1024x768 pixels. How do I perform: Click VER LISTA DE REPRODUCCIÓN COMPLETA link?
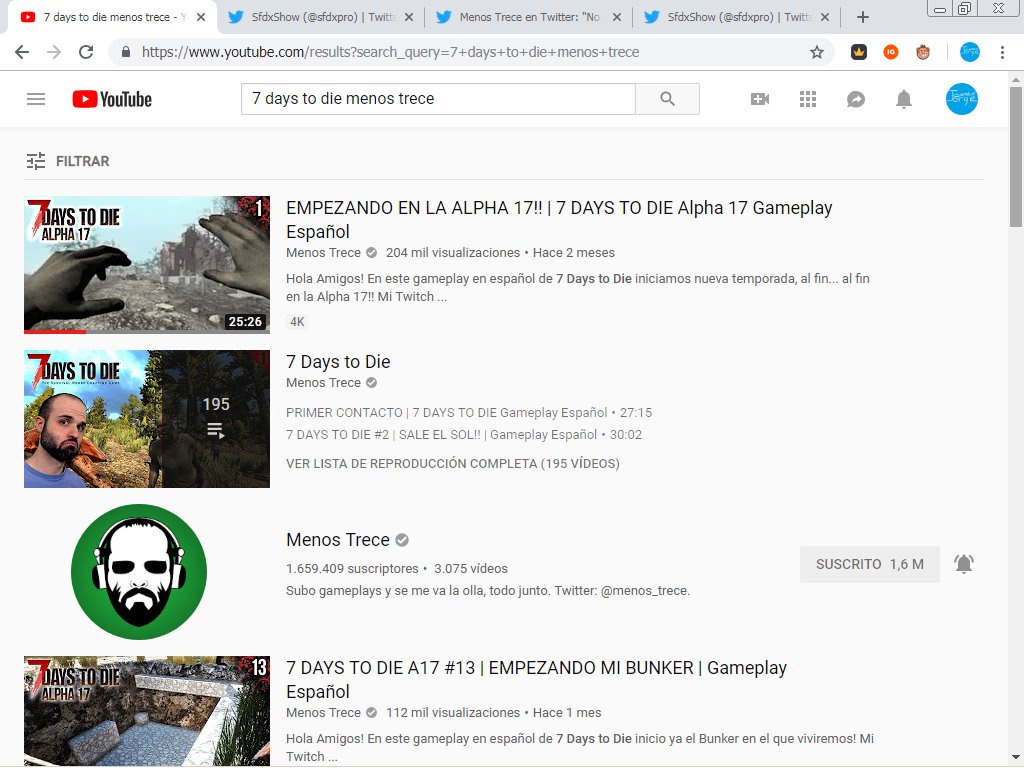pos(453,464)
